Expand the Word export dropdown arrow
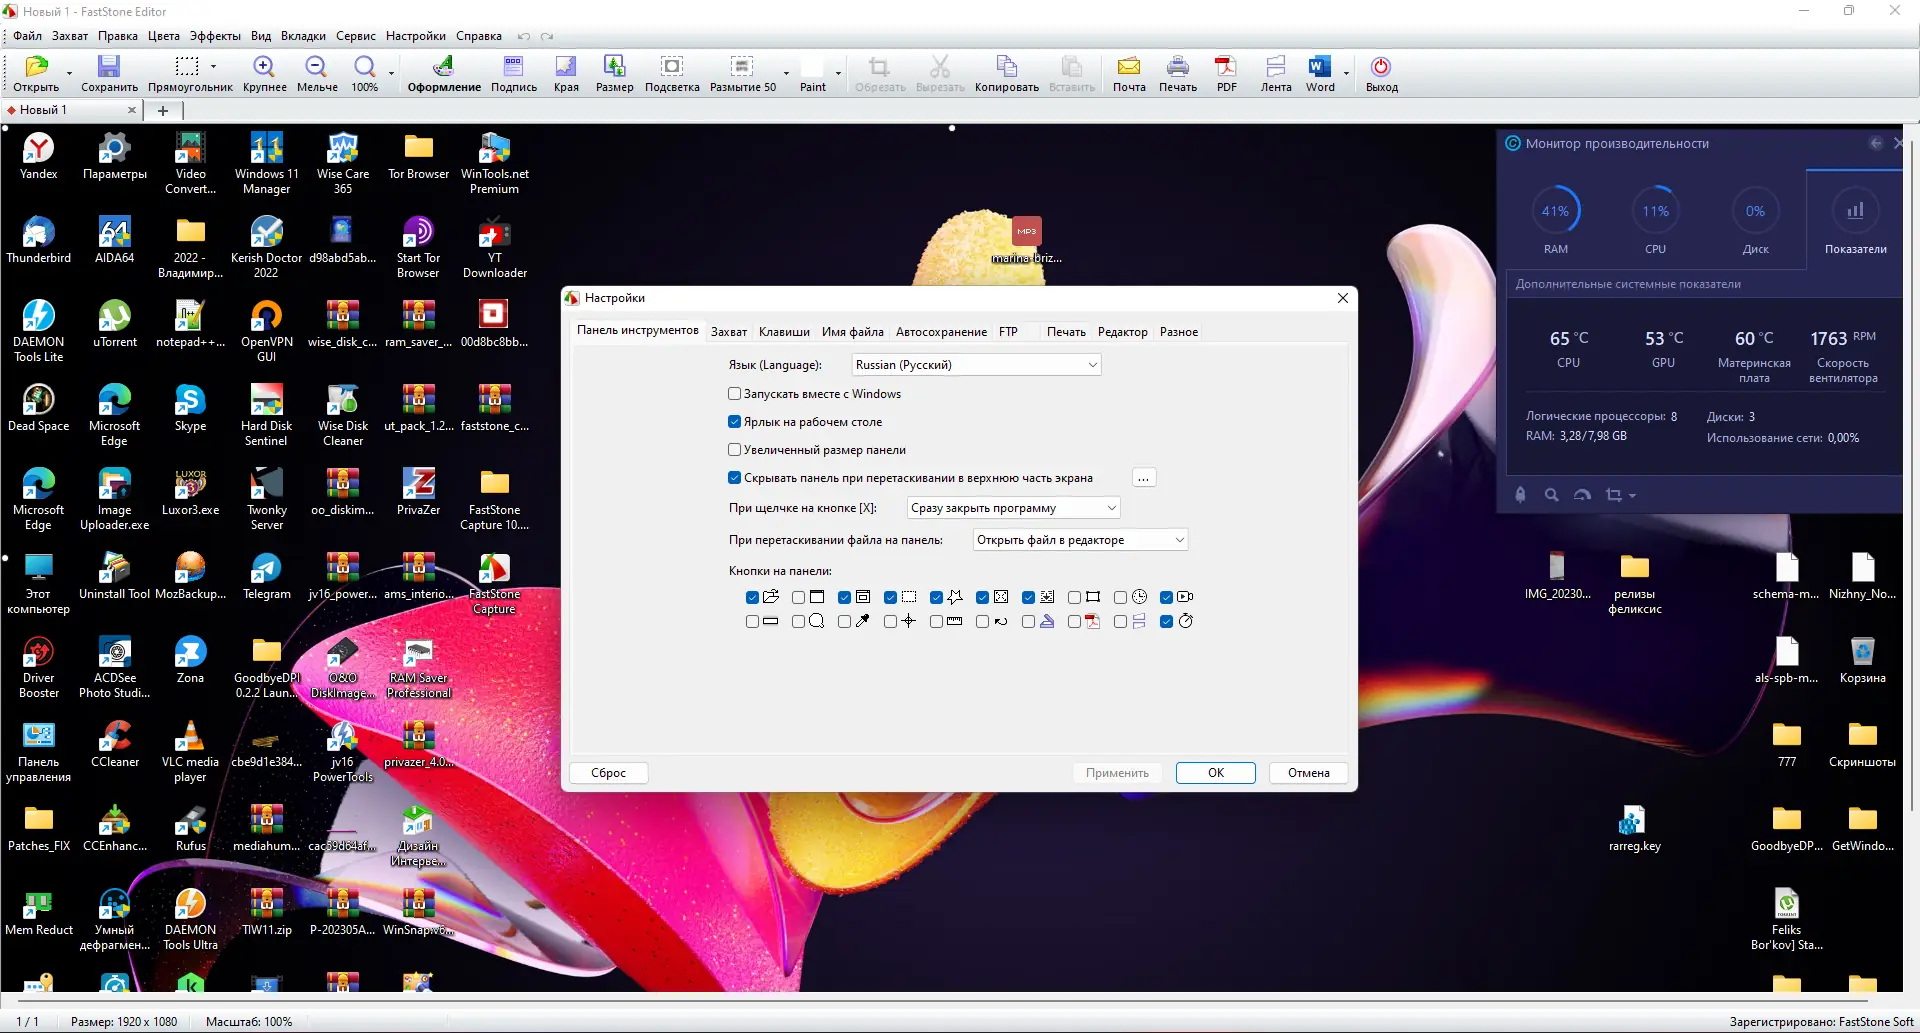This screenshot has height=1033, width=1920. (x=1346, y=73)
